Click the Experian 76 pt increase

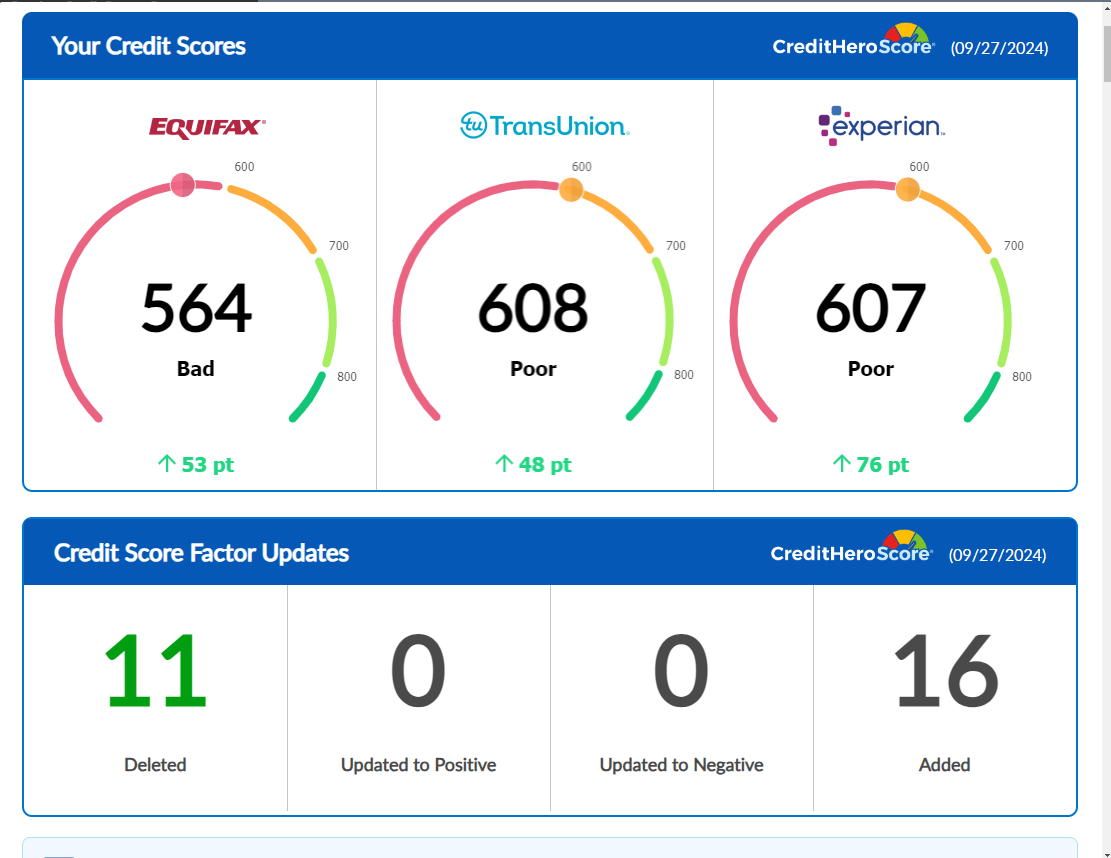point(871,465)
